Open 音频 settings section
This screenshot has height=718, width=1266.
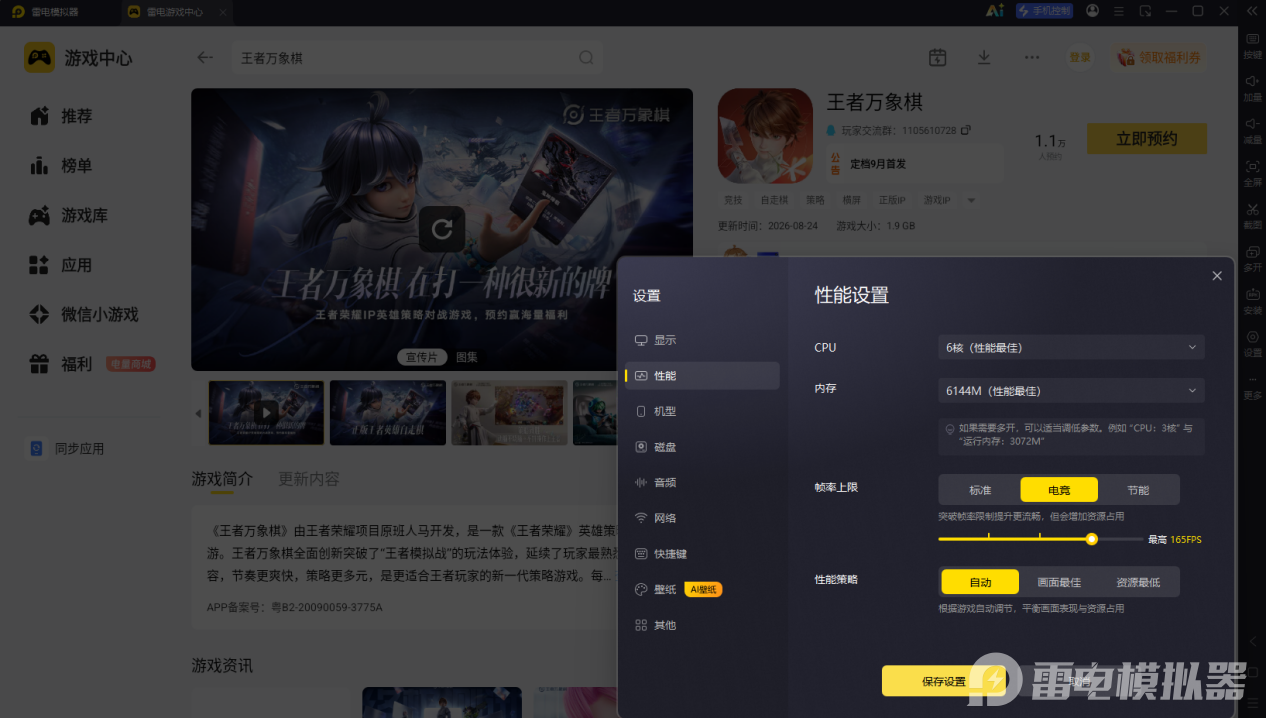click(702, 482)
